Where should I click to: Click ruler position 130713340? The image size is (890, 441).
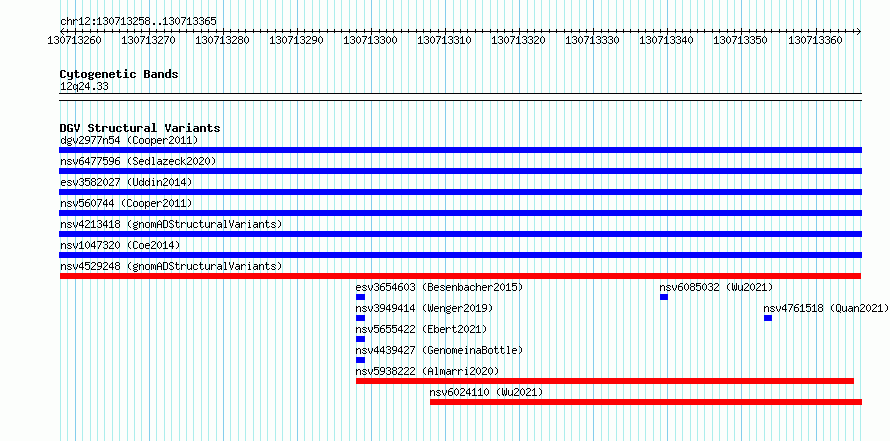(666, 40)
